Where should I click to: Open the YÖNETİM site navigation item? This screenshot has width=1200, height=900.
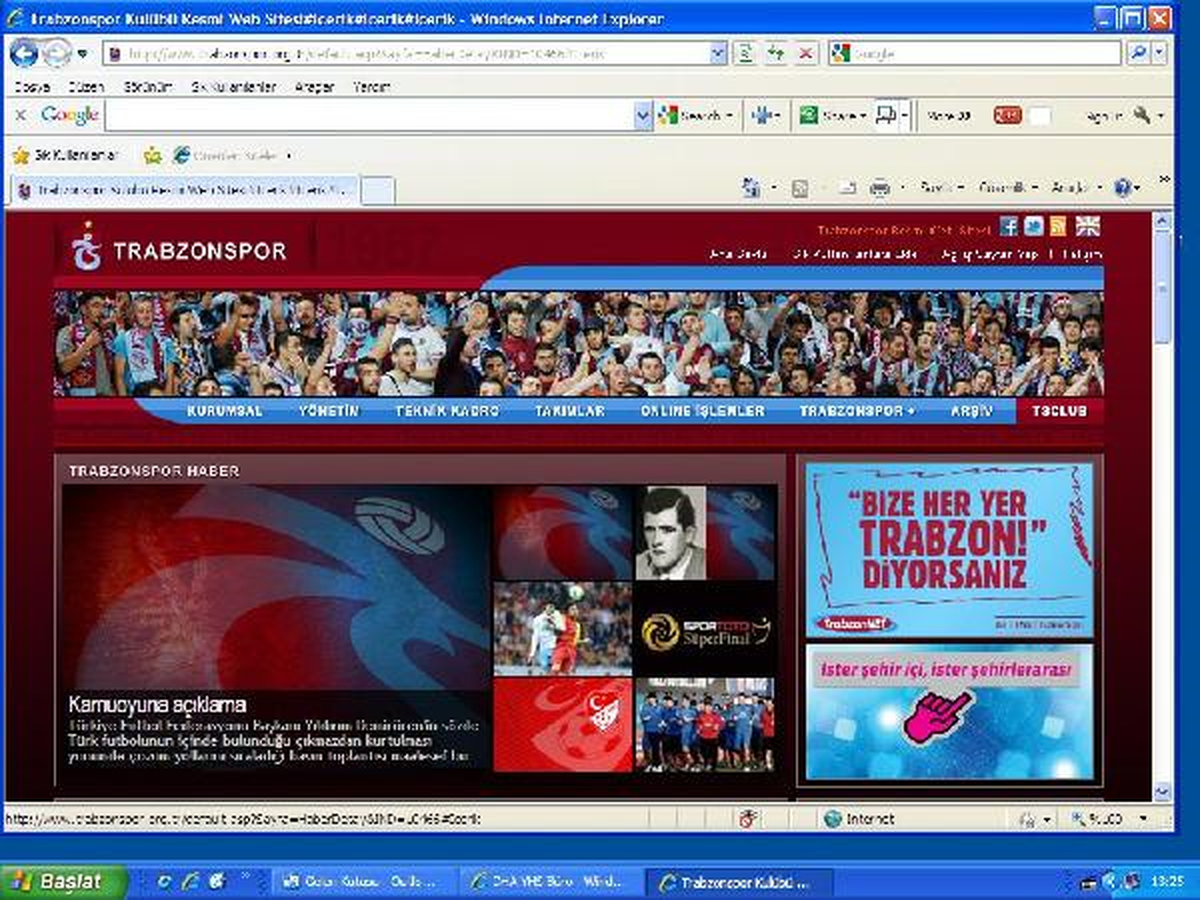pyautogui.click(x=329, y=411)
